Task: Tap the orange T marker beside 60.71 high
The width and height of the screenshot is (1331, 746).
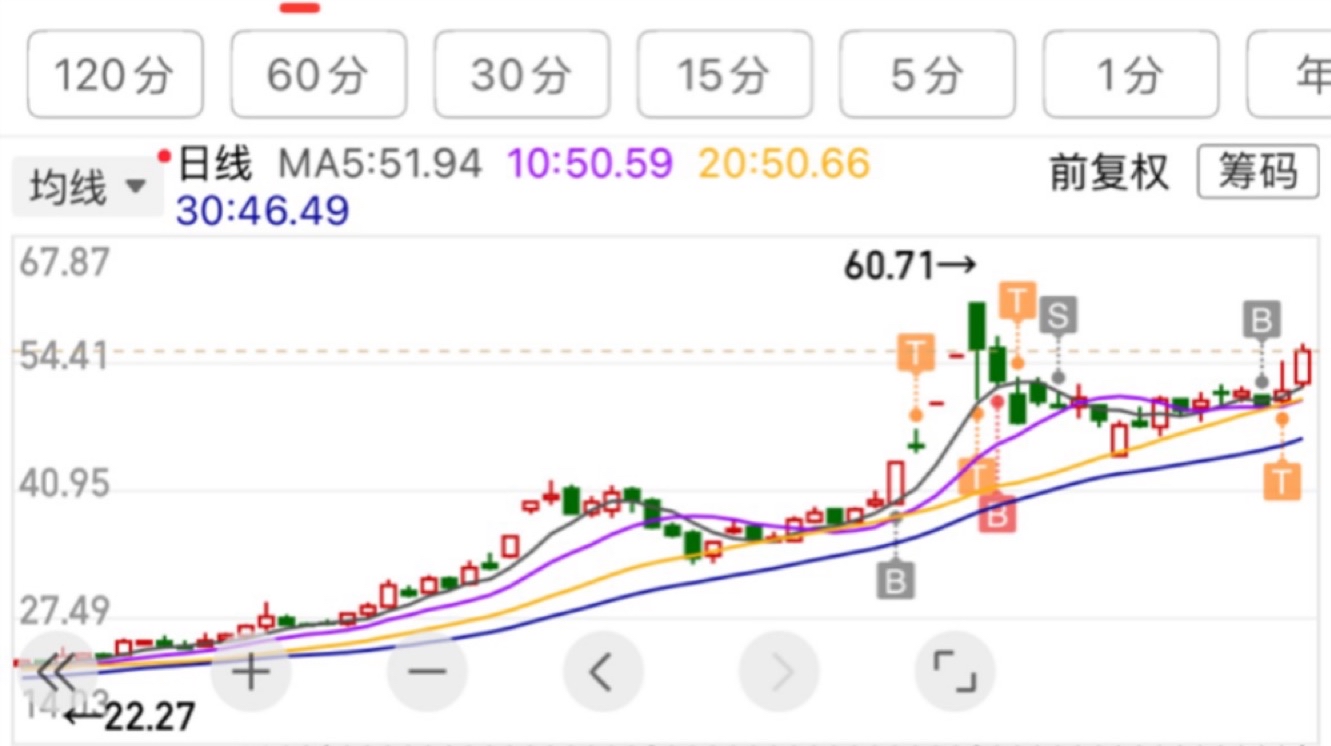Action: [1018, 300]
